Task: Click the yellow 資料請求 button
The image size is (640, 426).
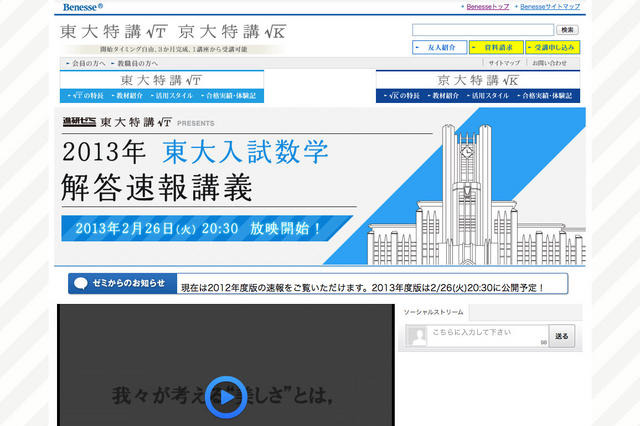Action: pyautogui.click(x=496, y=47)
